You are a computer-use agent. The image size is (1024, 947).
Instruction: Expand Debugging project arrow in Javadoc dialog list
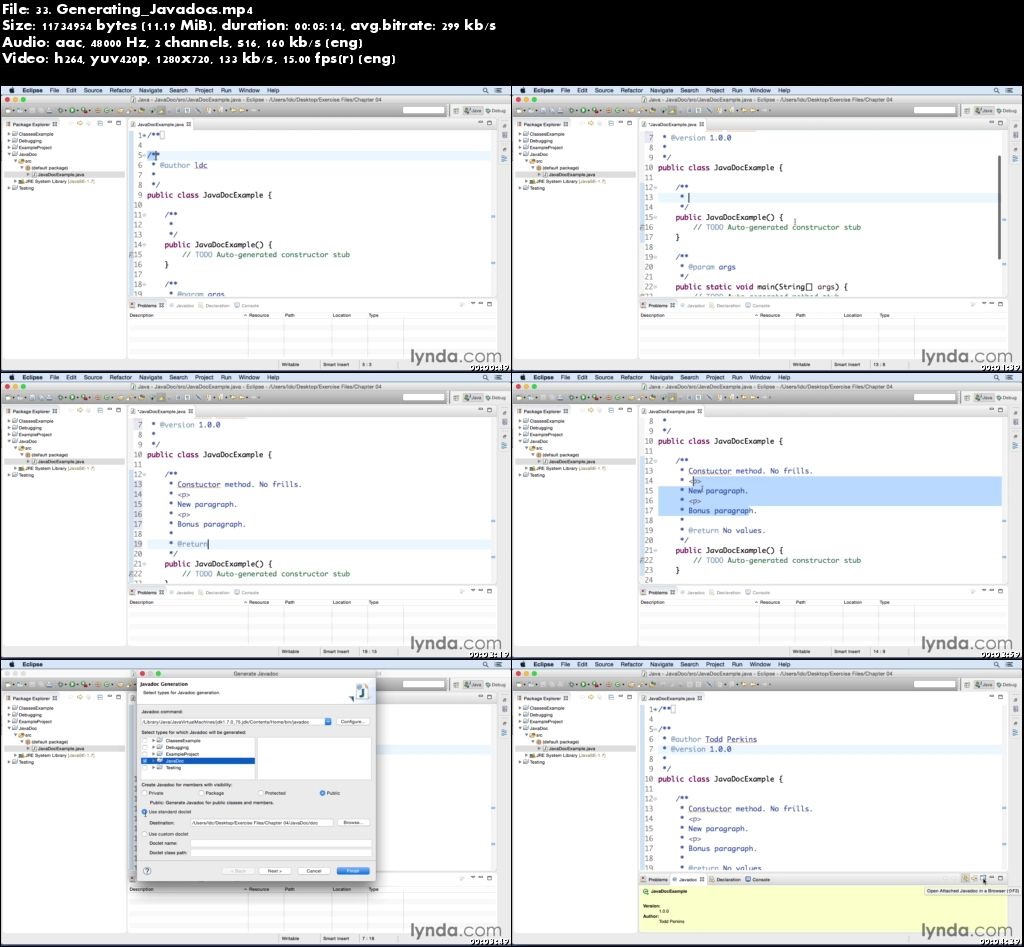pyautogui.click(x=153, y=747)
